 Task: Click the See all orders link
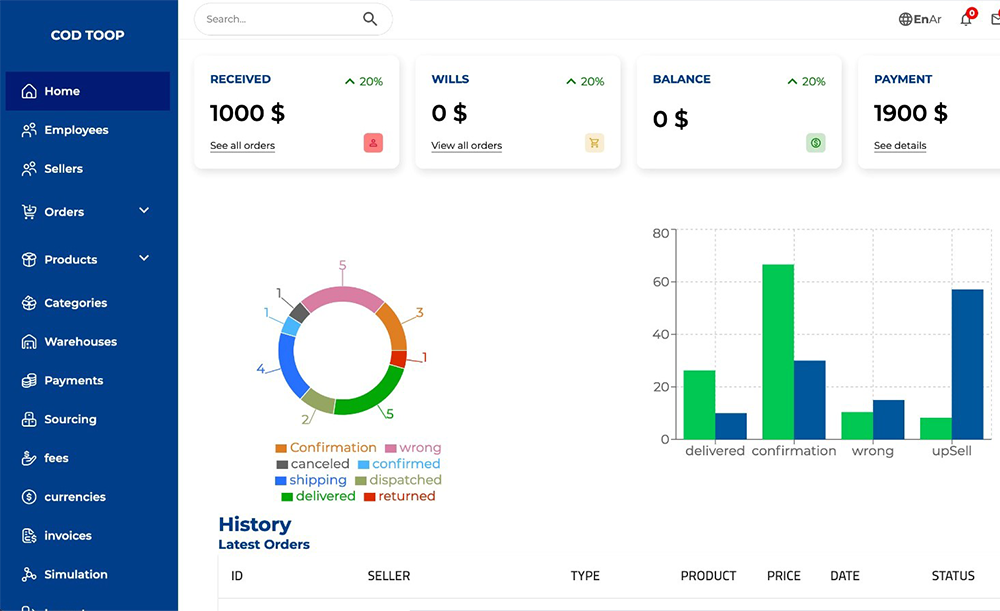tap(242, 146)
